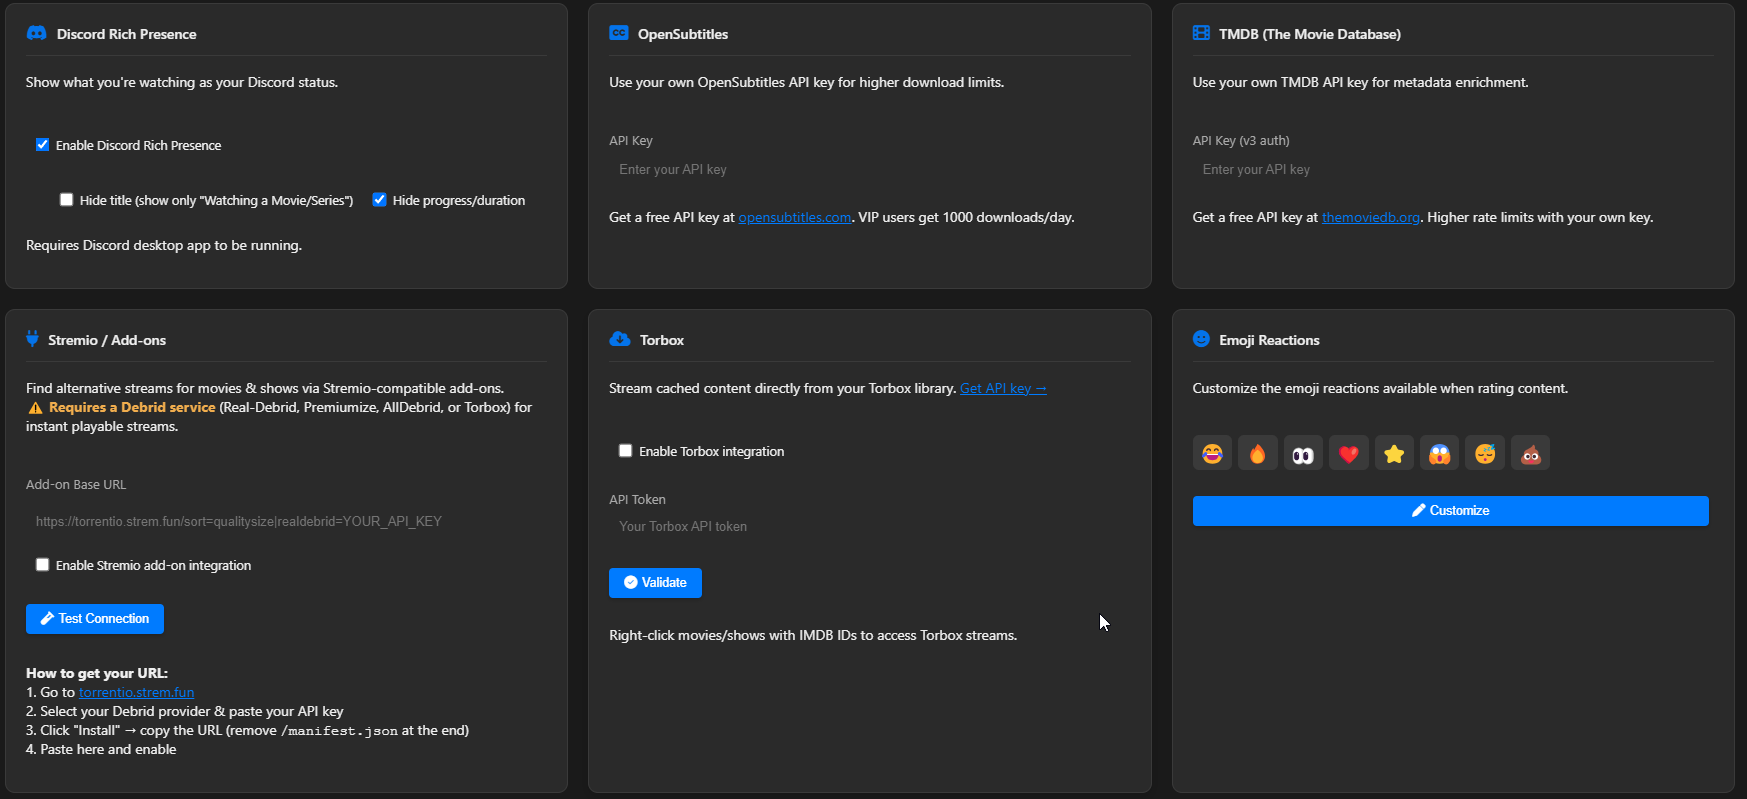
Task: Disable Discord Rich Presence checkbox
Action: (x=42, y=145)
